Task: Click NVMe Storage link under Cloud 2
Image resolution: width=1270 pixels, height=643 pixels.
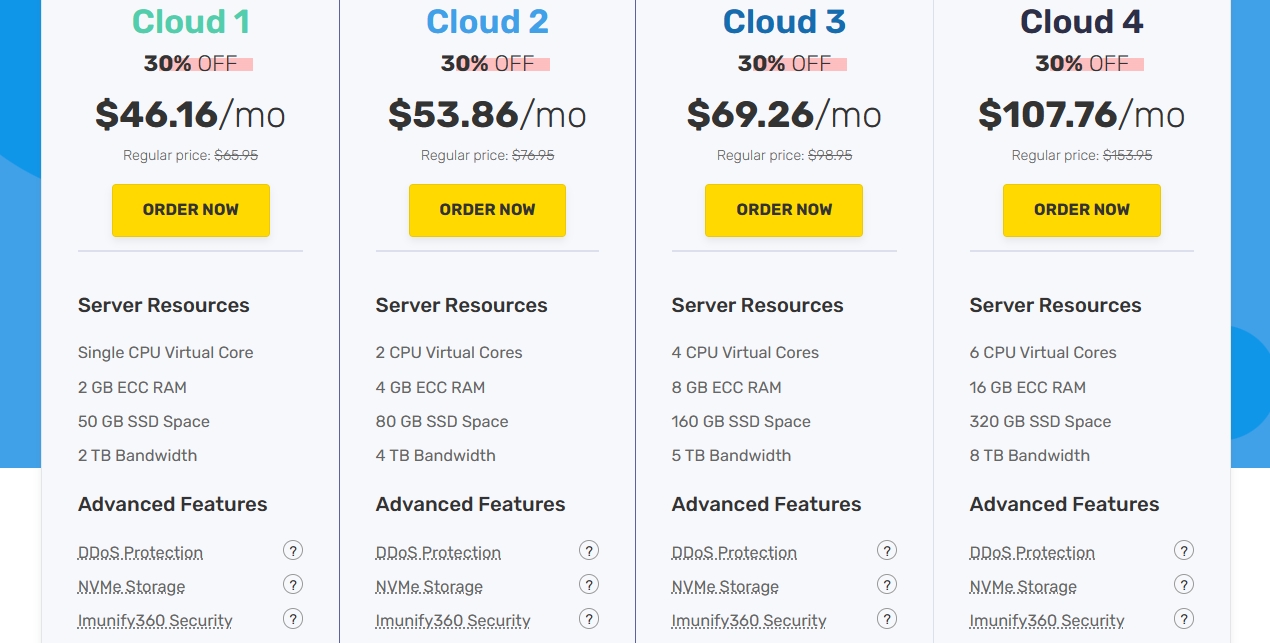Action: point(429,587)
